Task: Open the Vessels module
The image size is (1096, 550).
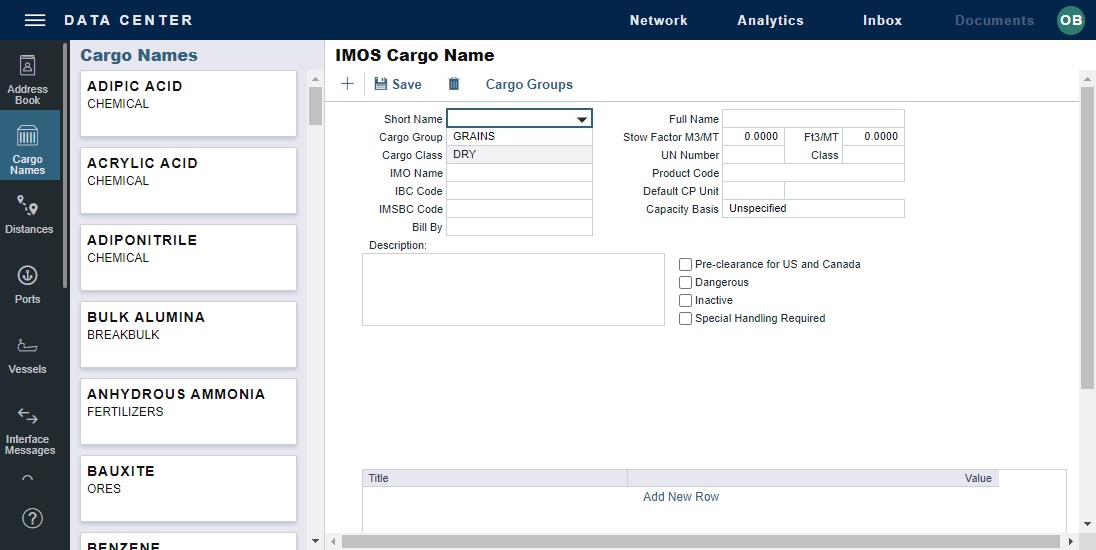Action: click(28, 355)
